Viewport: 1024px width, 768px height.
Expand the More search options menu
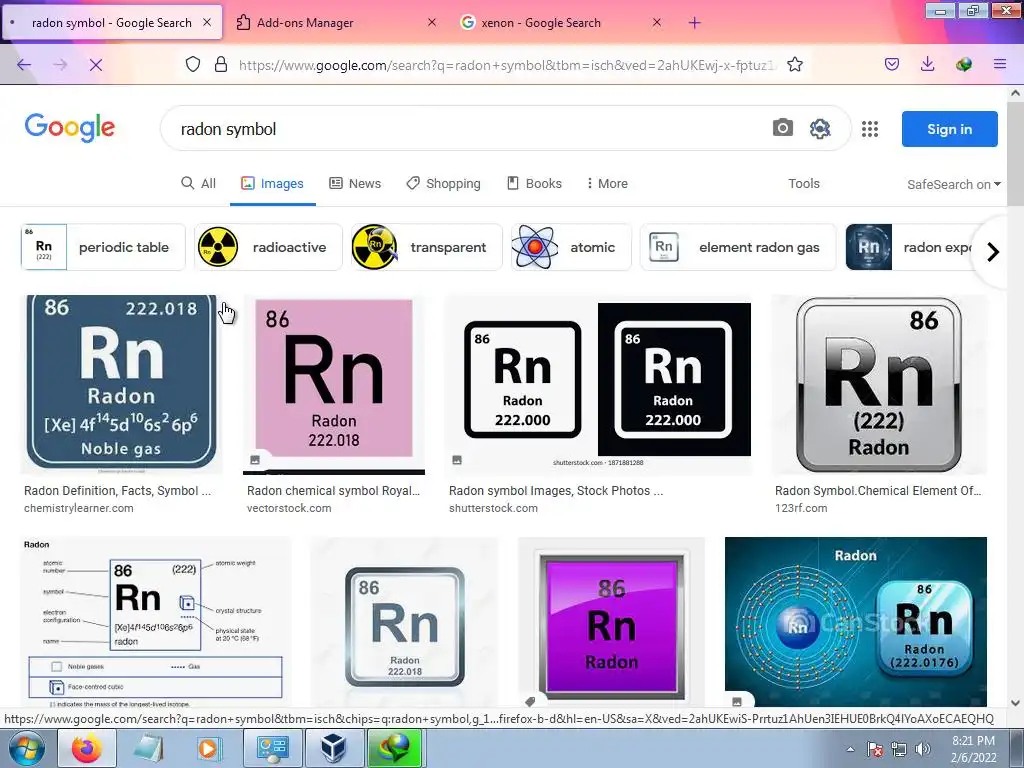607,184
